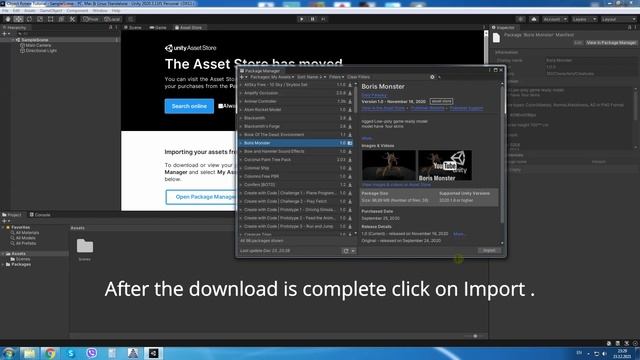This screenshot has height=360, width=640.
Task: Click the refresh packages icon
Action: coord(346,251)
